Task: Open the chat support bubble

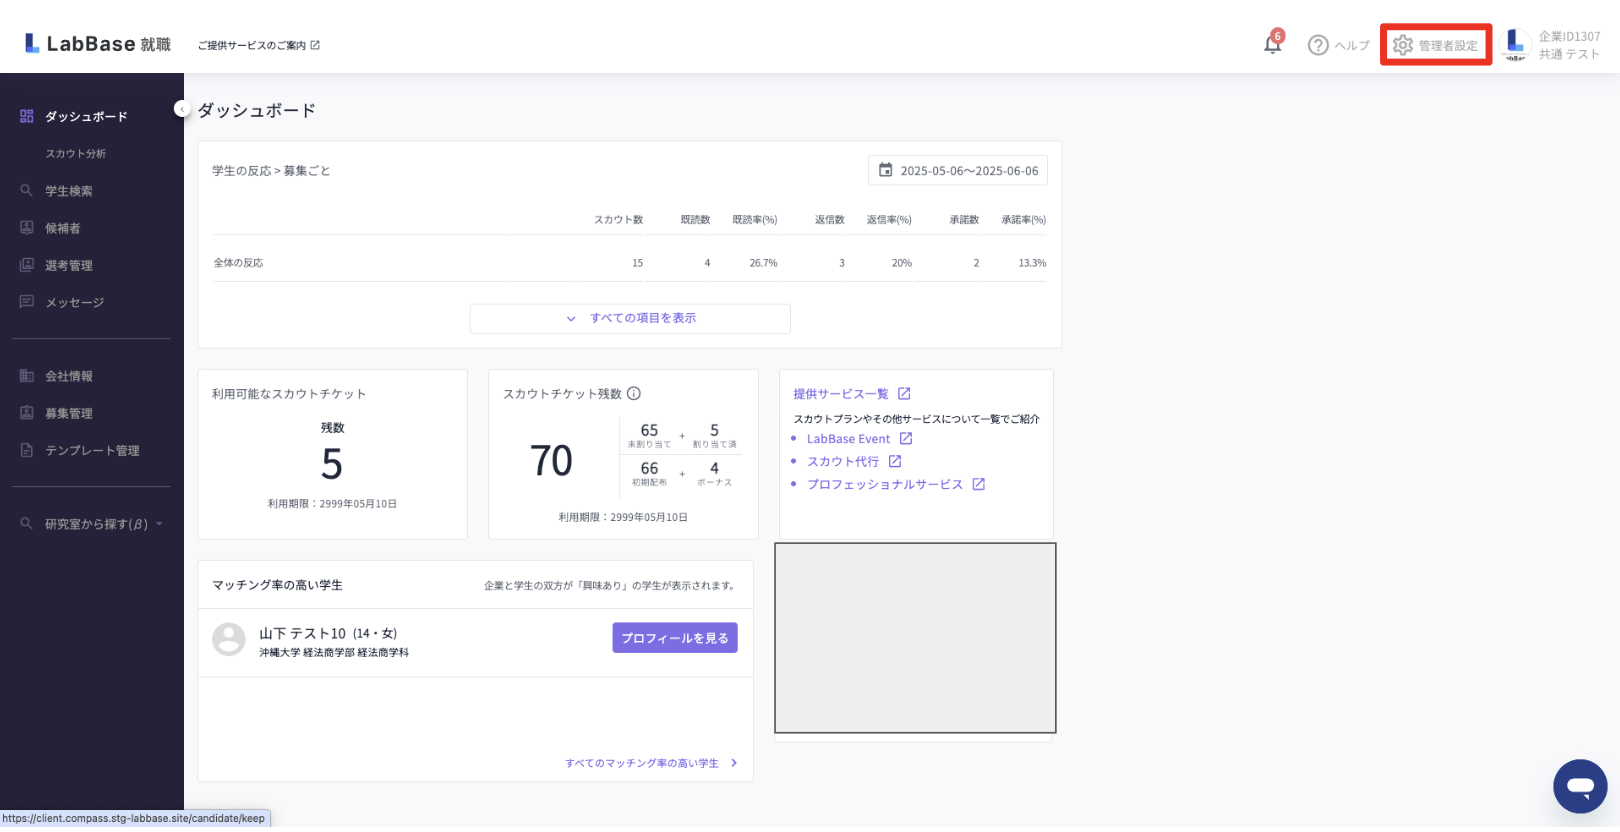Action: click(x=1579, y=786)
